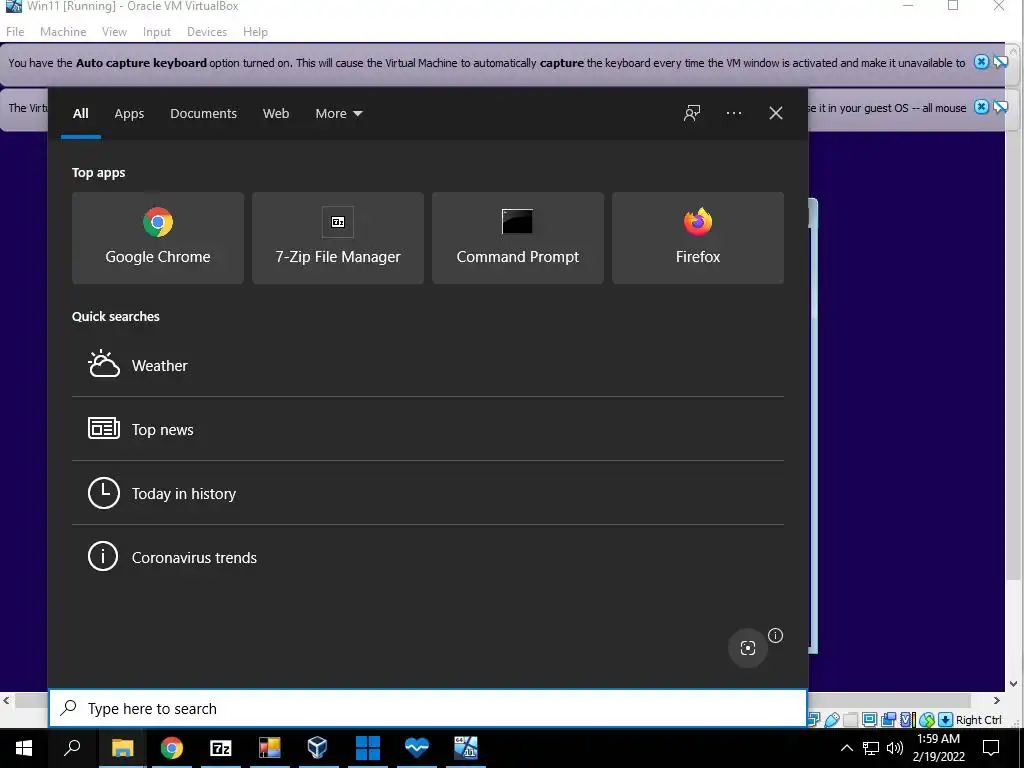Click VirtualBox keyboard capture arrow icon

(945, 720)
